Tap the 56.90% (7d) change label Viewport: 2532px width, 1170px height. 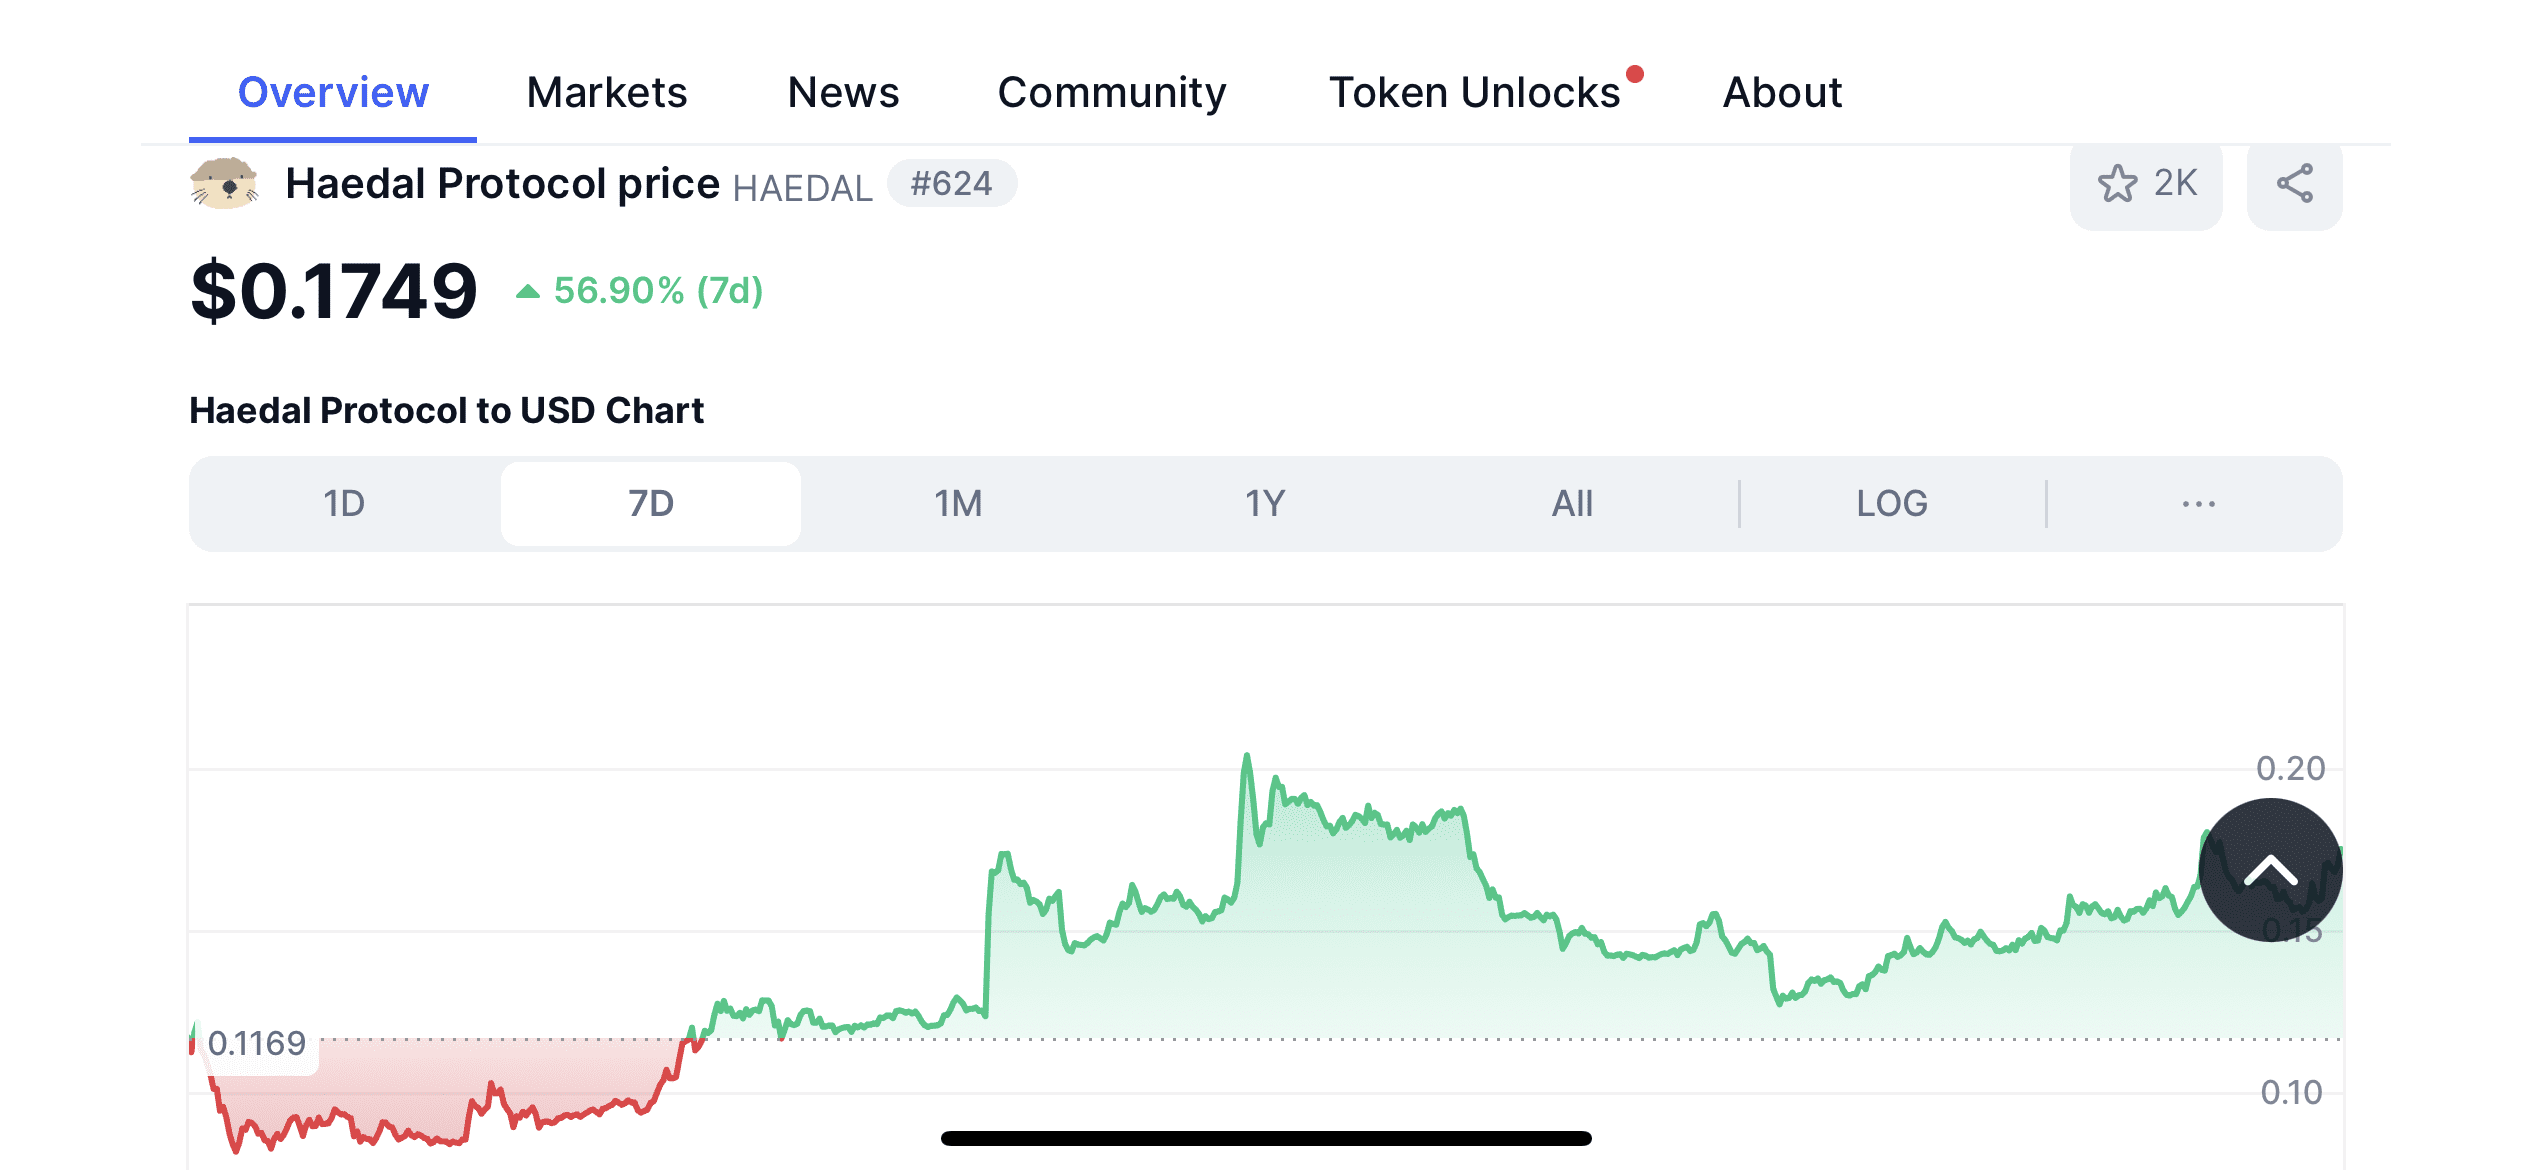[x=640, y=291]
